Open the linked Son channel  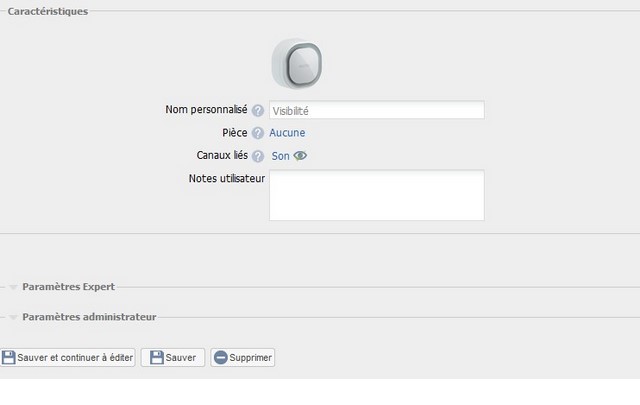tap(280, 156)
